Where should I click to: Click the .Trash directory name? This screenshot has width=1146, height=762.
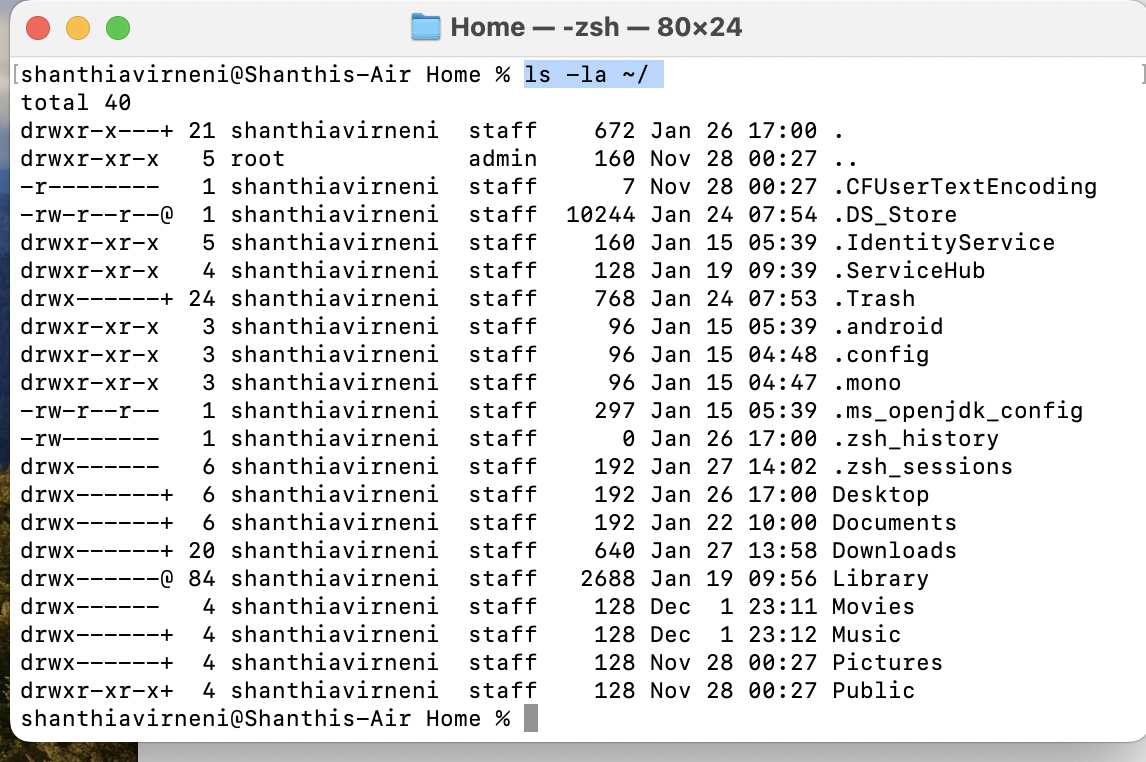[x=874, y=299]
